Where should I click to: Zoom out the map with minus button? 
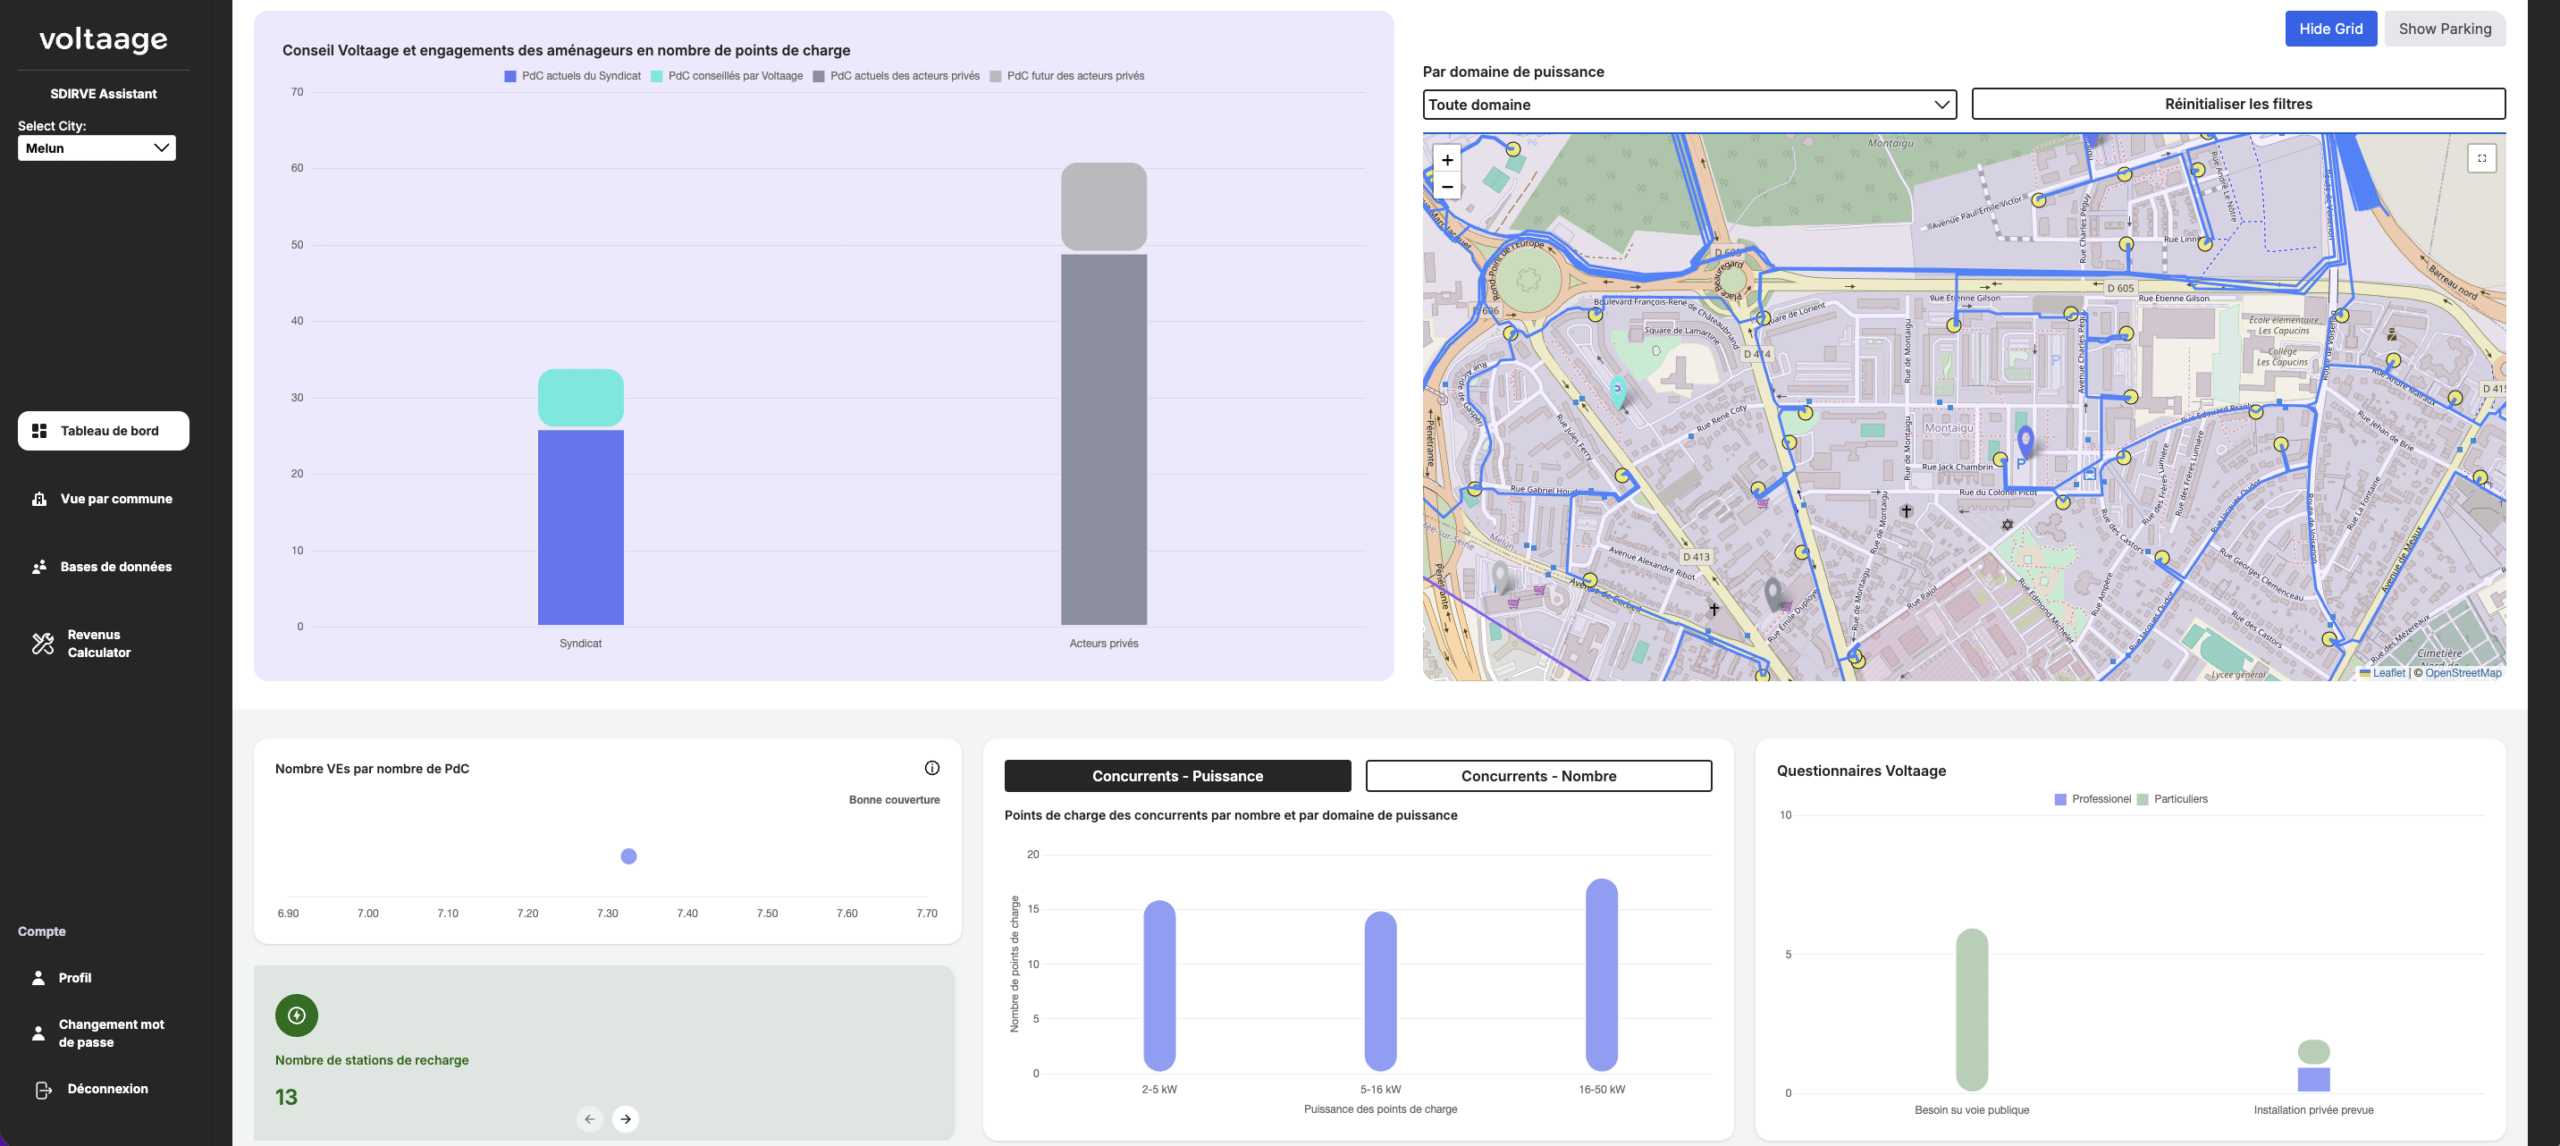click(x=1447, y=187)
